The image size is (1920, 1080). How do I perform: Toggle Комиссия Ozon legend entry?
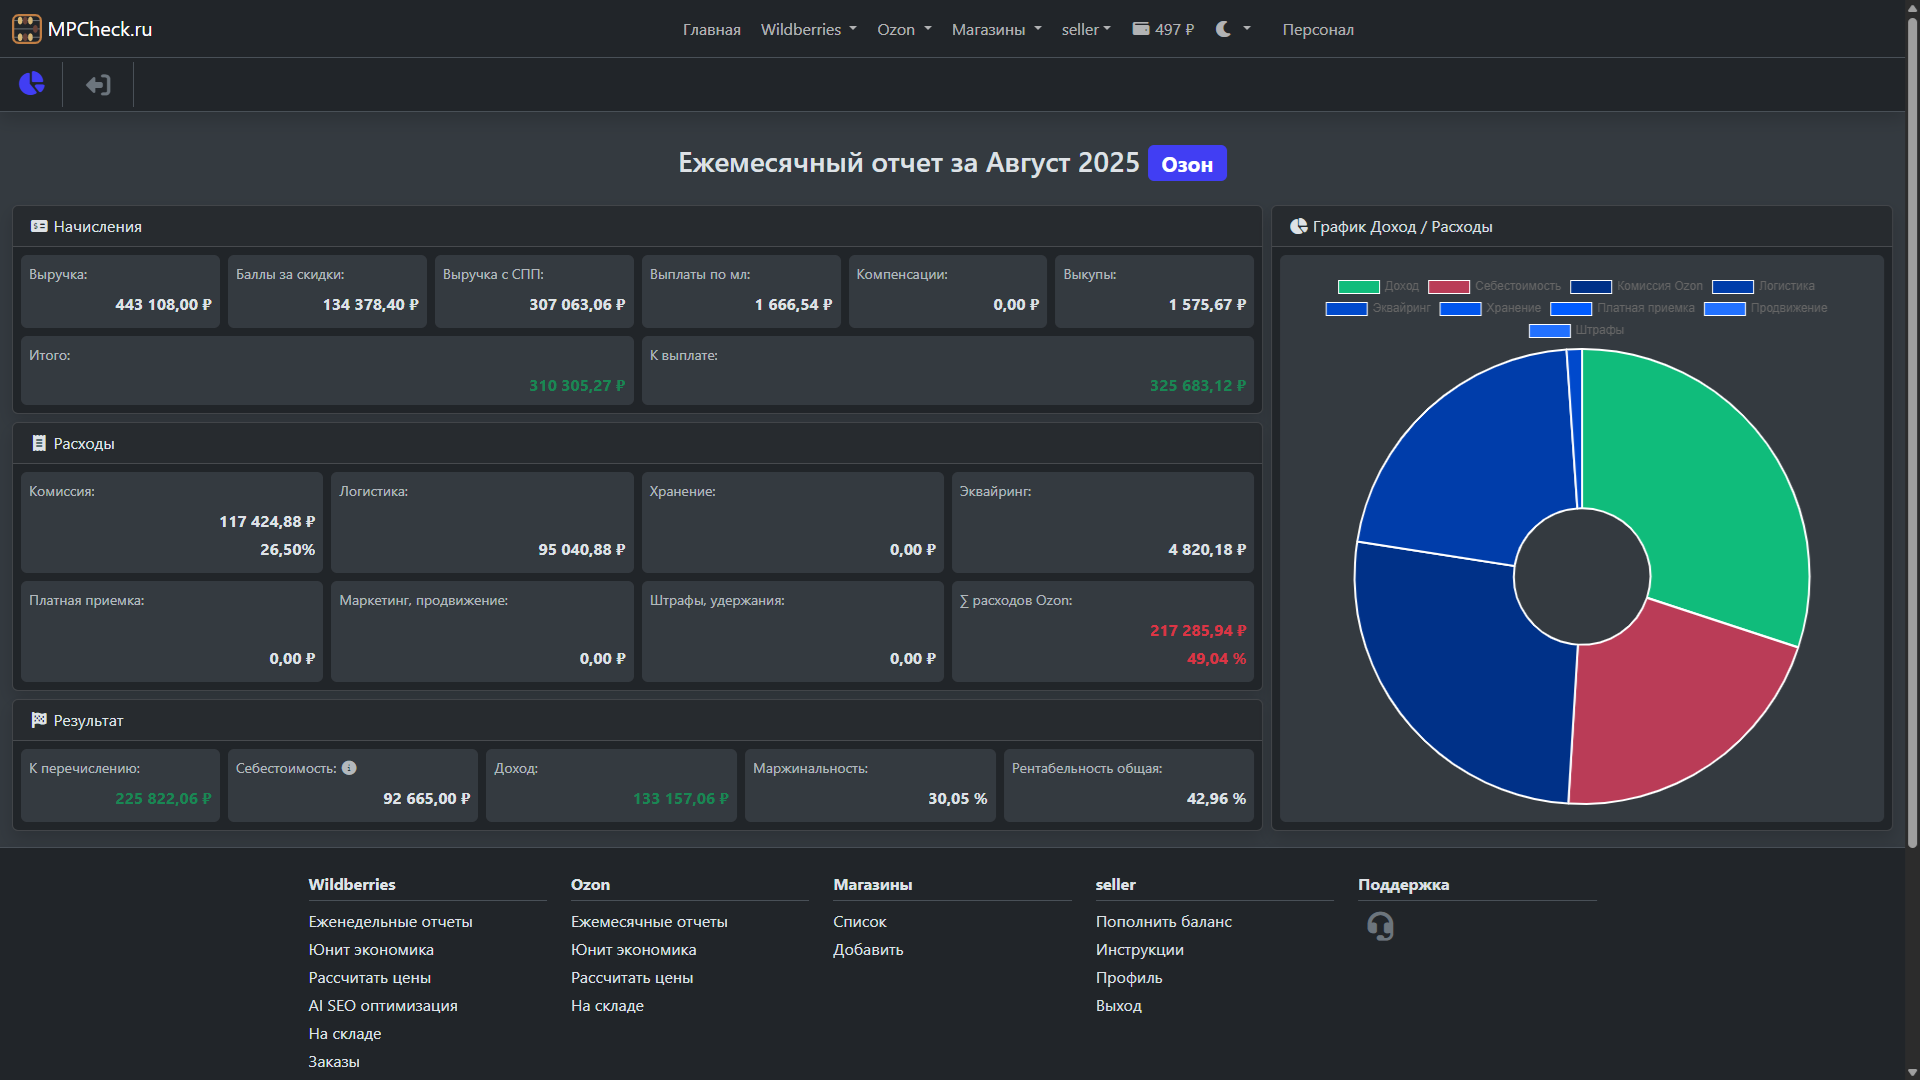(1636, 286)
